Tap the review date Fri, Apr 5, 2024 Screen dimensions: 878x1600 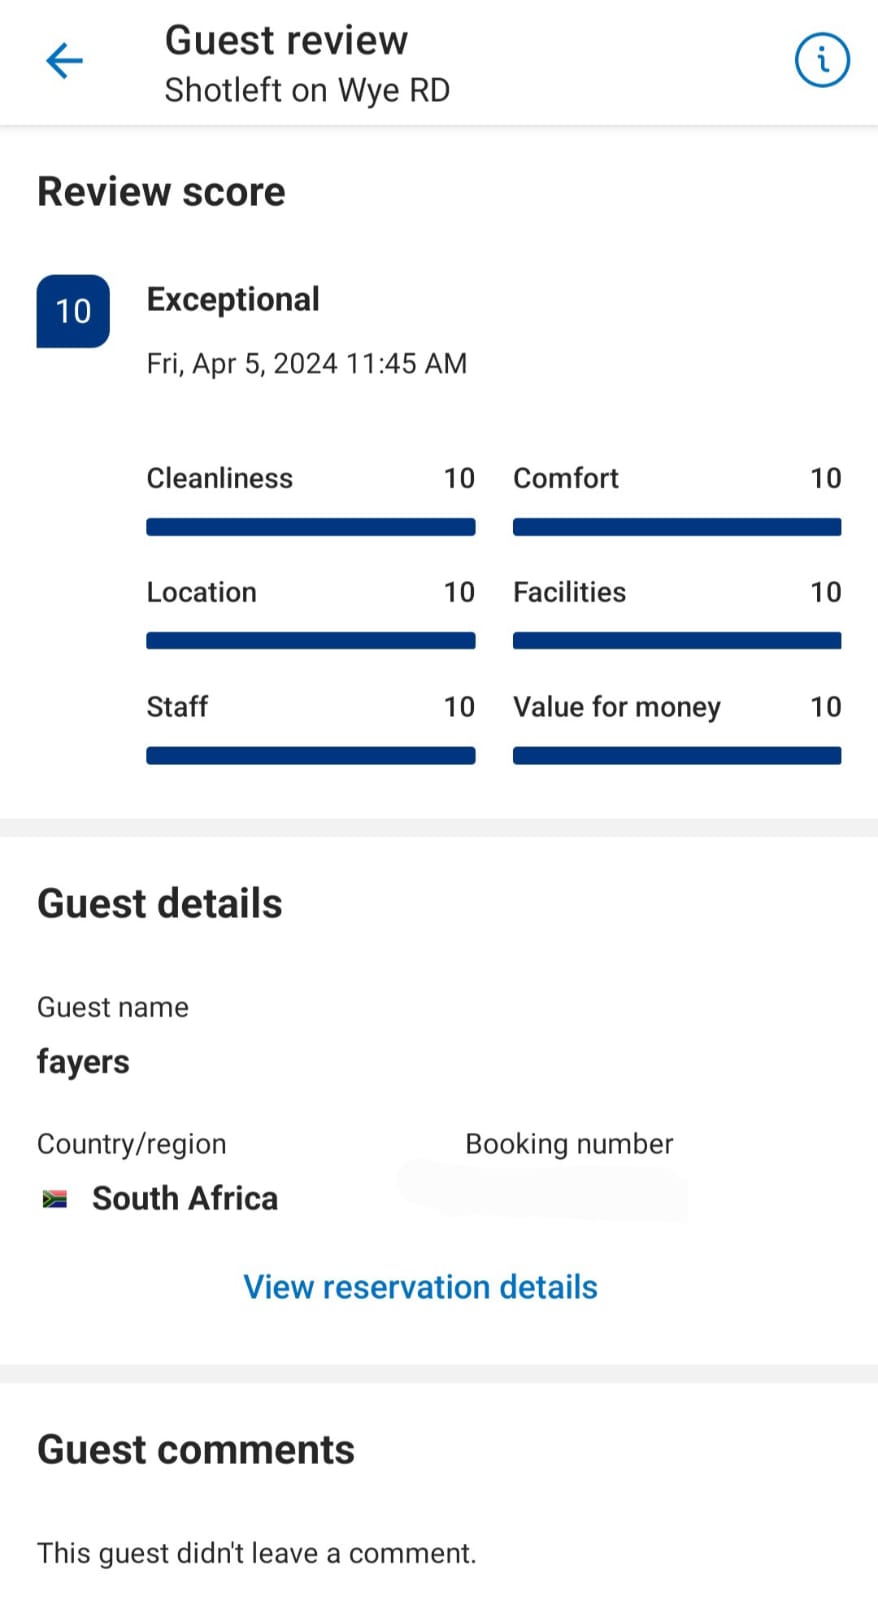pos(306,363)
